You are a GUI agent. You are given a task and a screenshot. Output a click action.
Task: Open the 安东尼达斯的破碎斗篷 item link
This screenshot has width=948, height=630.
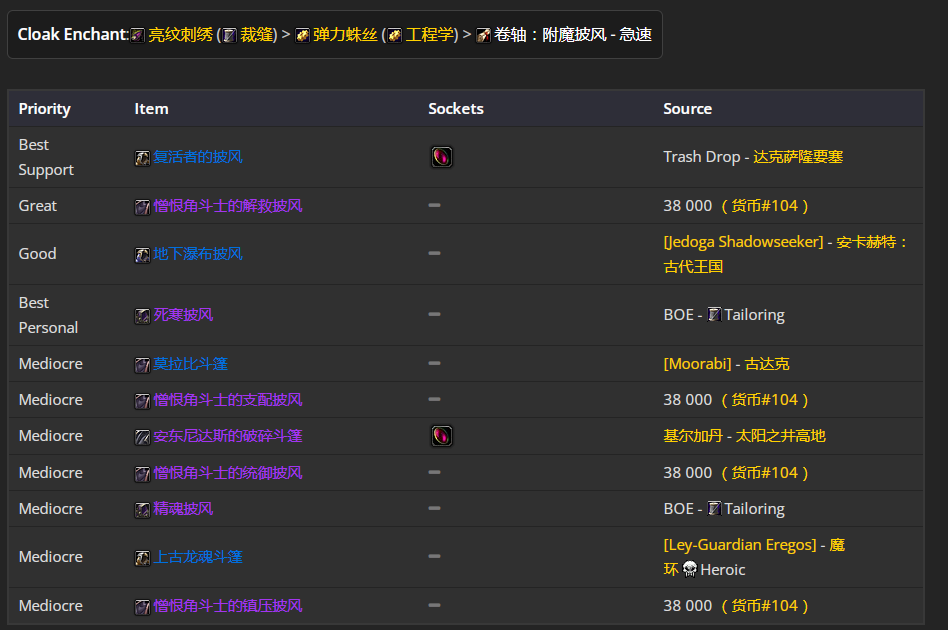228,436
